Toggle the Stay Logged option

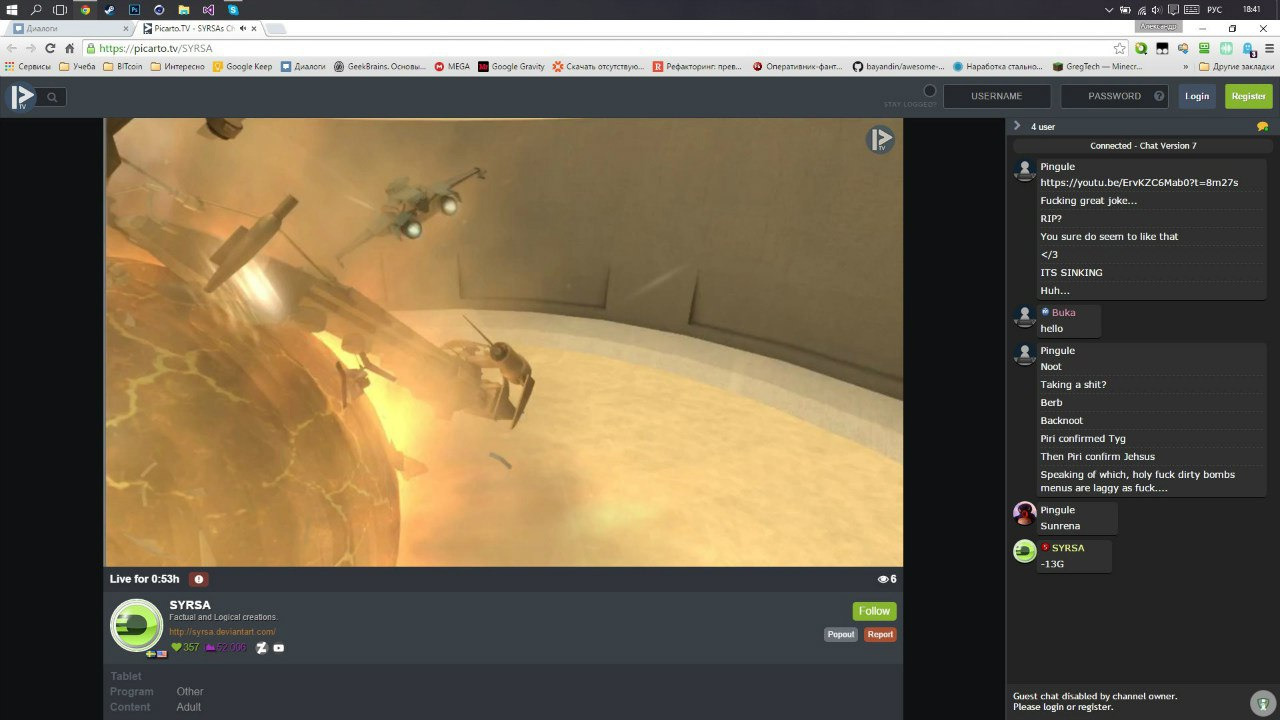coord(929,91)
